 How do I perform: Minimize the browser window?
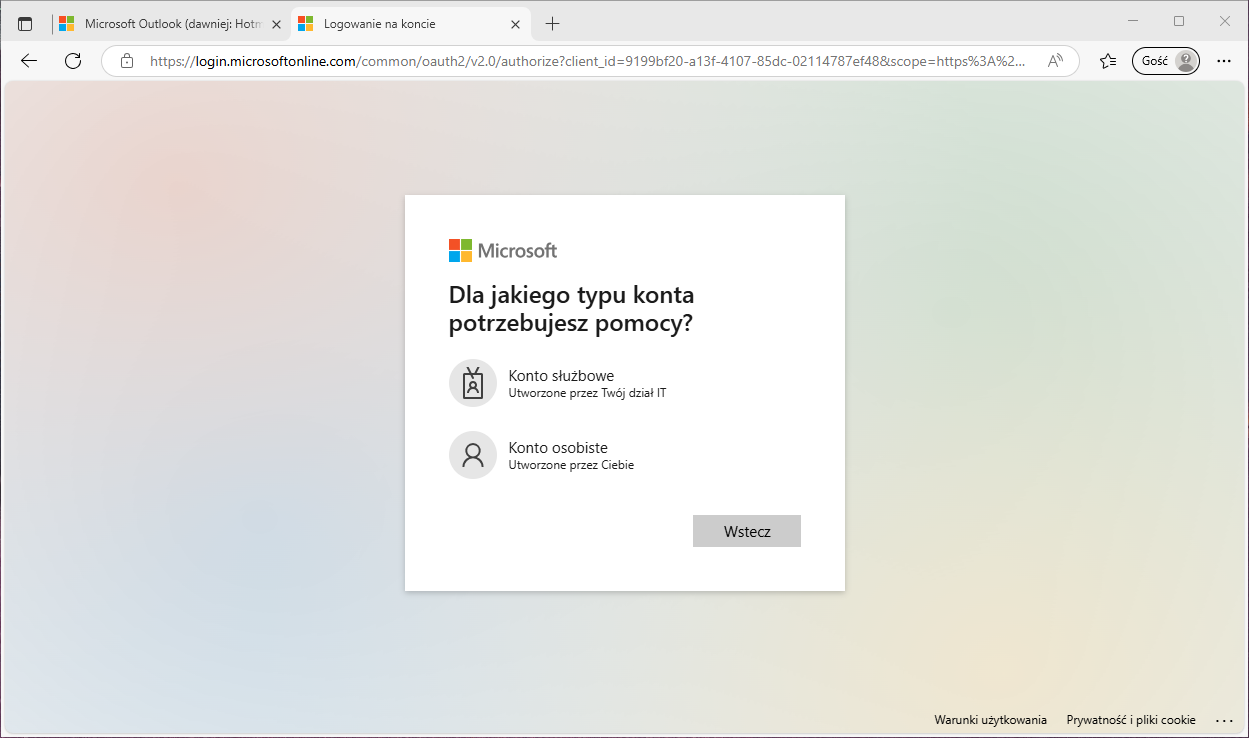click(1133, 21)
